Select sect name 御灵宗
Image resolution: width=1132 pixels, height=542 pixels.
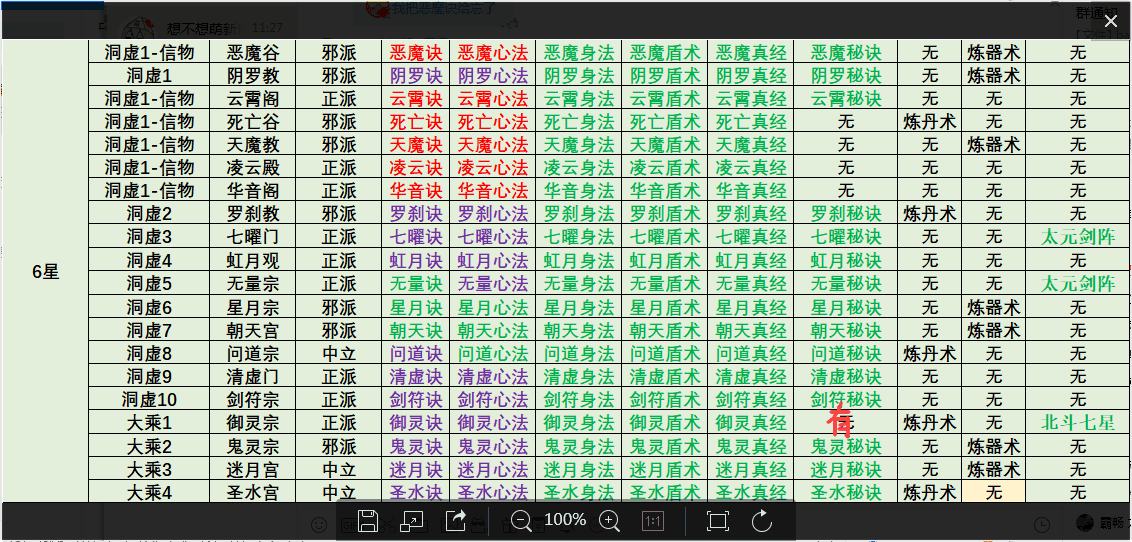click(252, 421)
